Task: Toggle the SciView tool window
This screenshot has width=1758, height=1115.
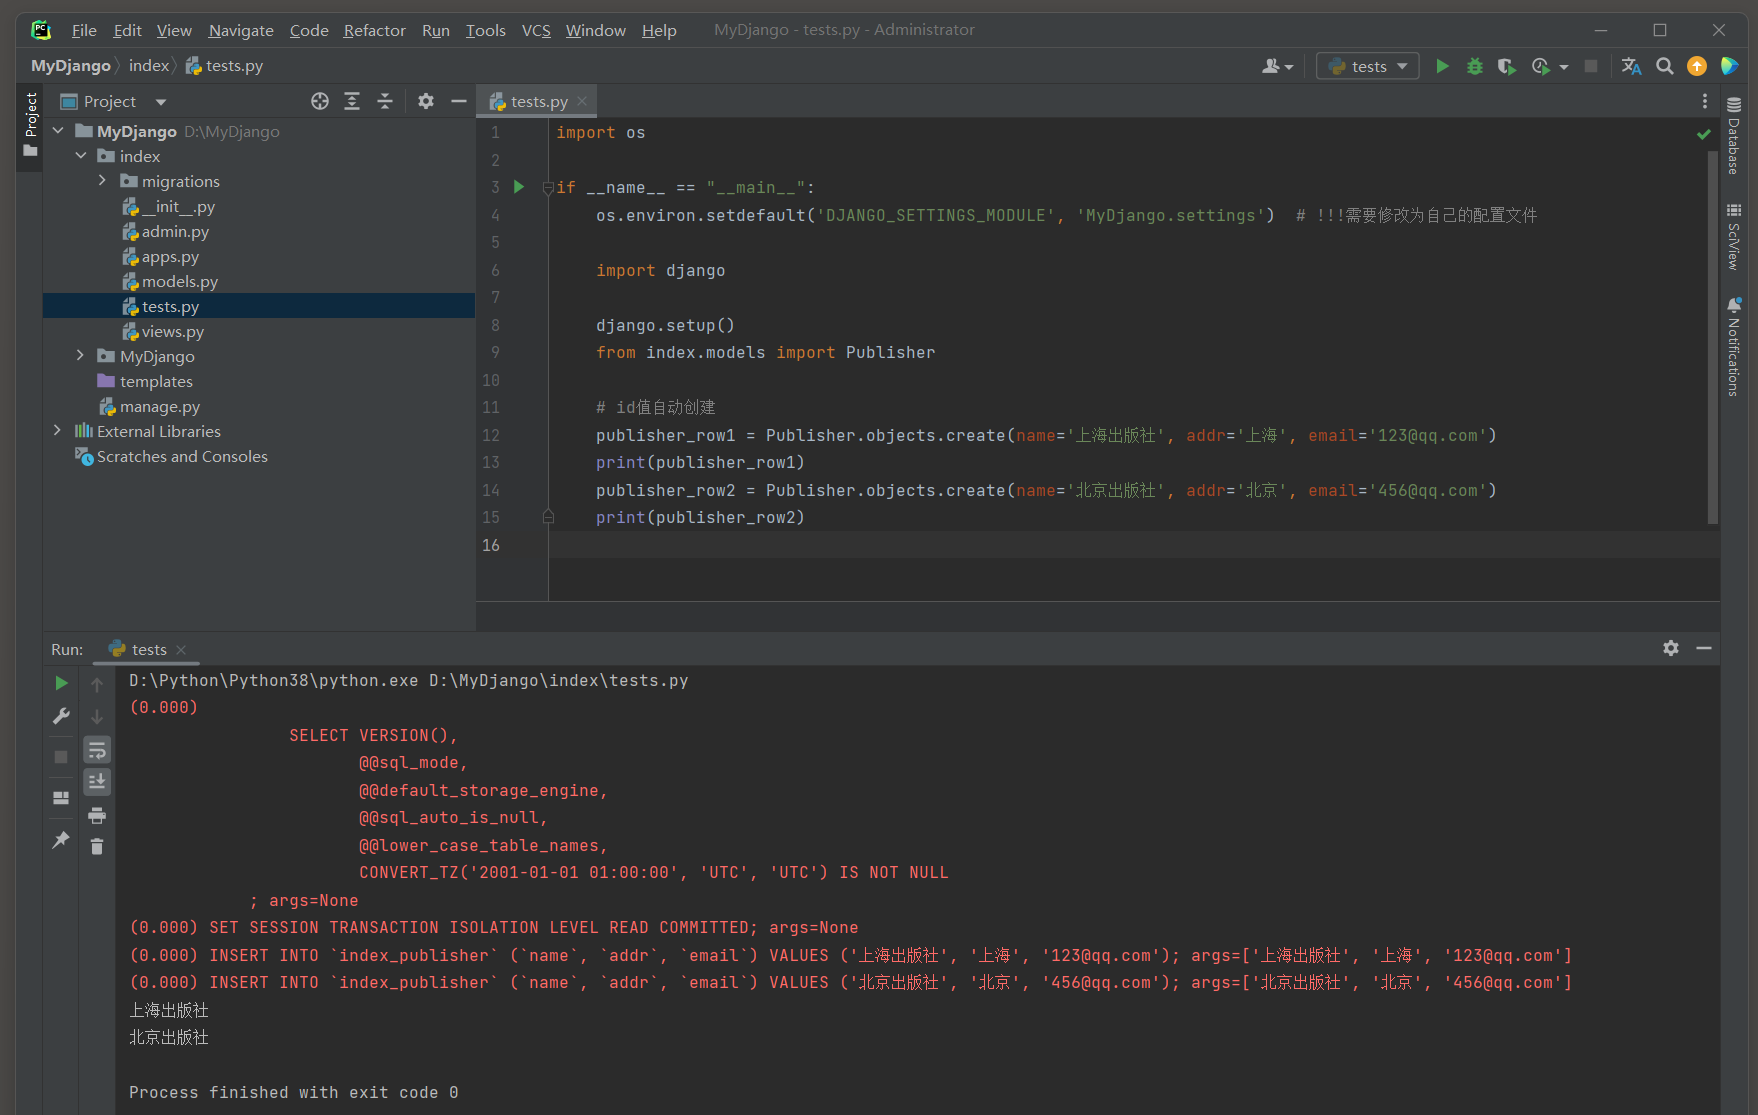Action: pyautogui.click(x=1734, y=236)
